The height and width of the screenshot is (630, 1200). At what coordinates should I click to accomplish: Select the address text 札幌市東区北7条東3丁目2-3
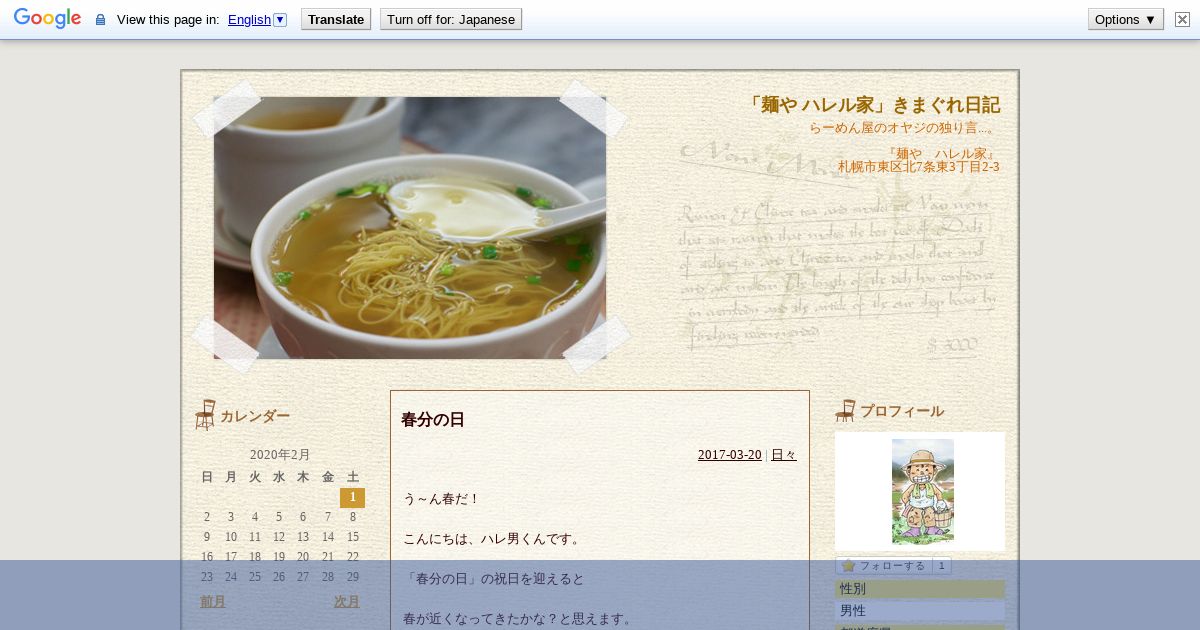[x=919, y=167]
